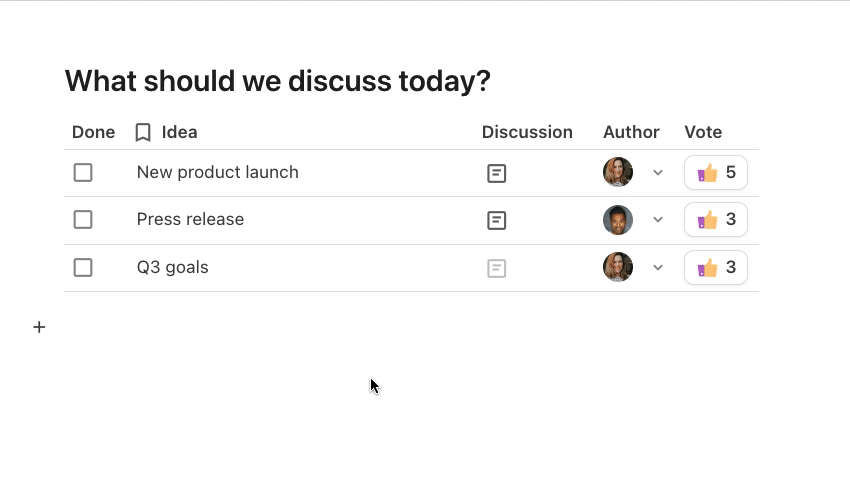
Task: Open discussion notes for Press release
Action: 497,221
